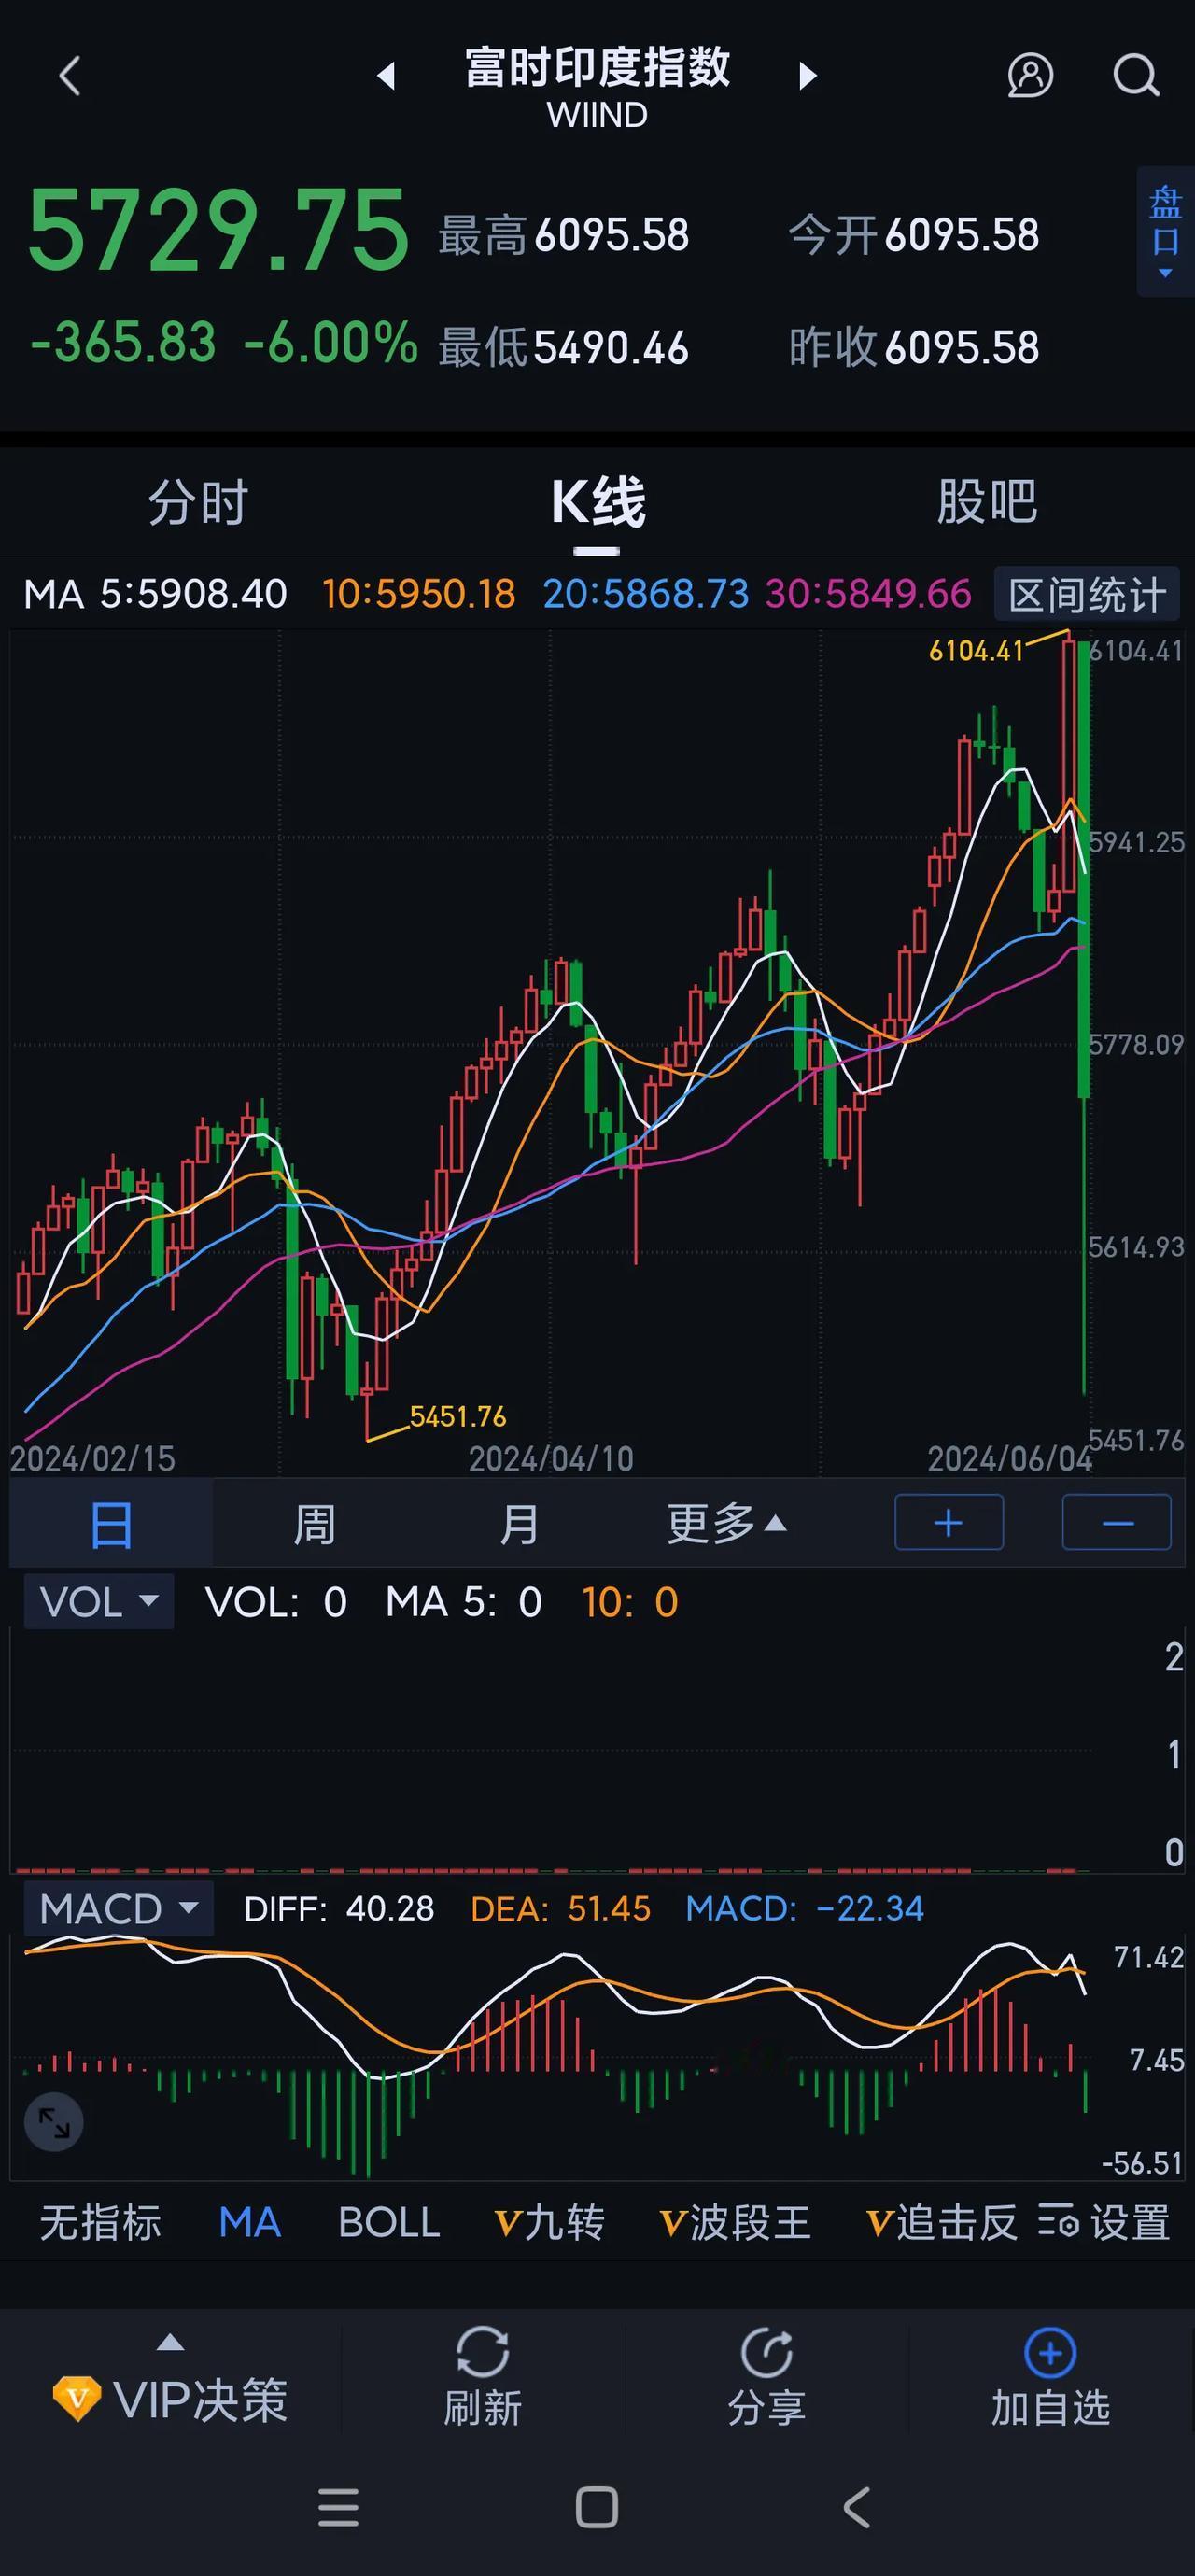Tap the 6104.41 high marker on chart
This screenshot has height=2576, width=1195.
[976, 651]
